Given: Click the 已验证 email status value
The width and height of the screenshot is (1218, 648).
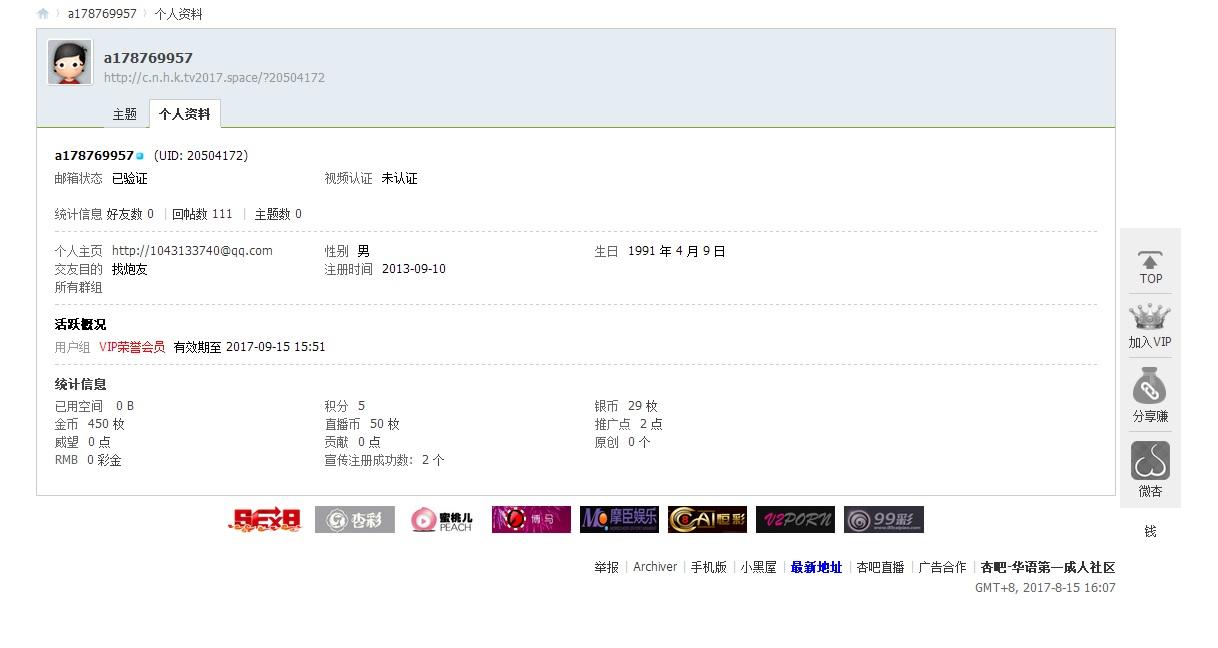Looking at the screenshot, I should point(130,179).
